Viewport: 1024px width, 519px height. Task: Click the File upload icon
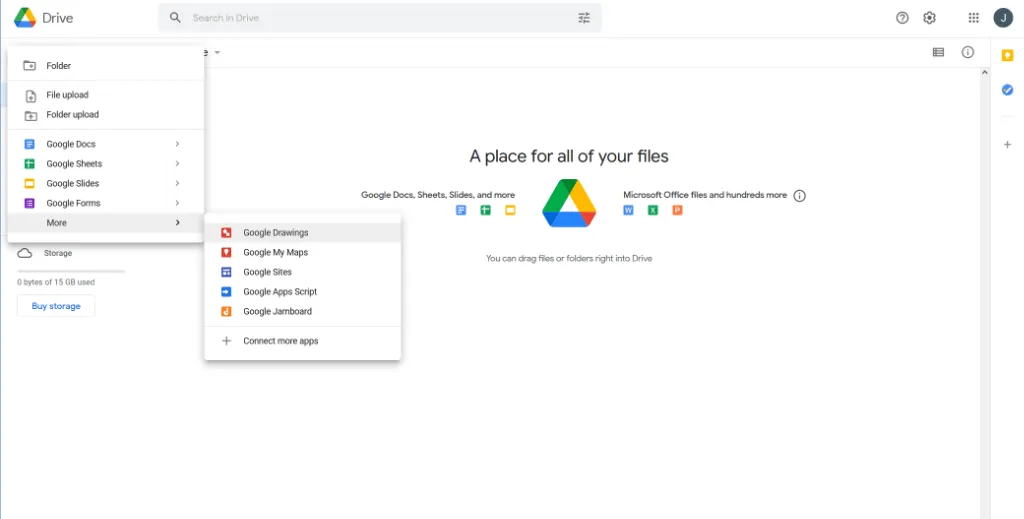pos(30,95)
